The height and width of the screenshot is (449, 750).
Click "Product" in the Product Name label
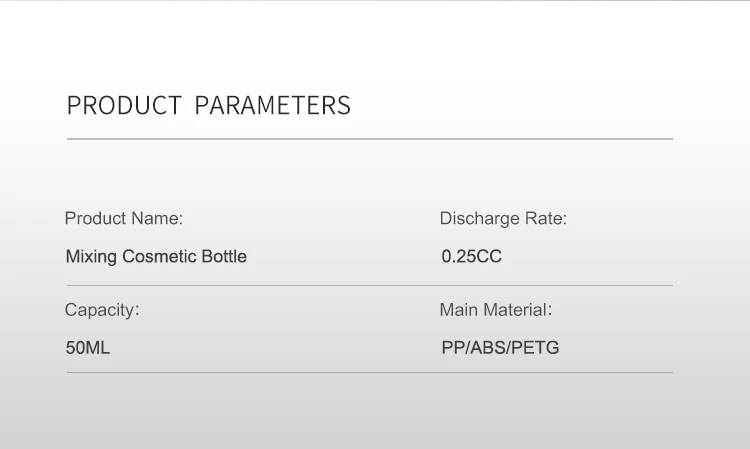tap(95, 218)
